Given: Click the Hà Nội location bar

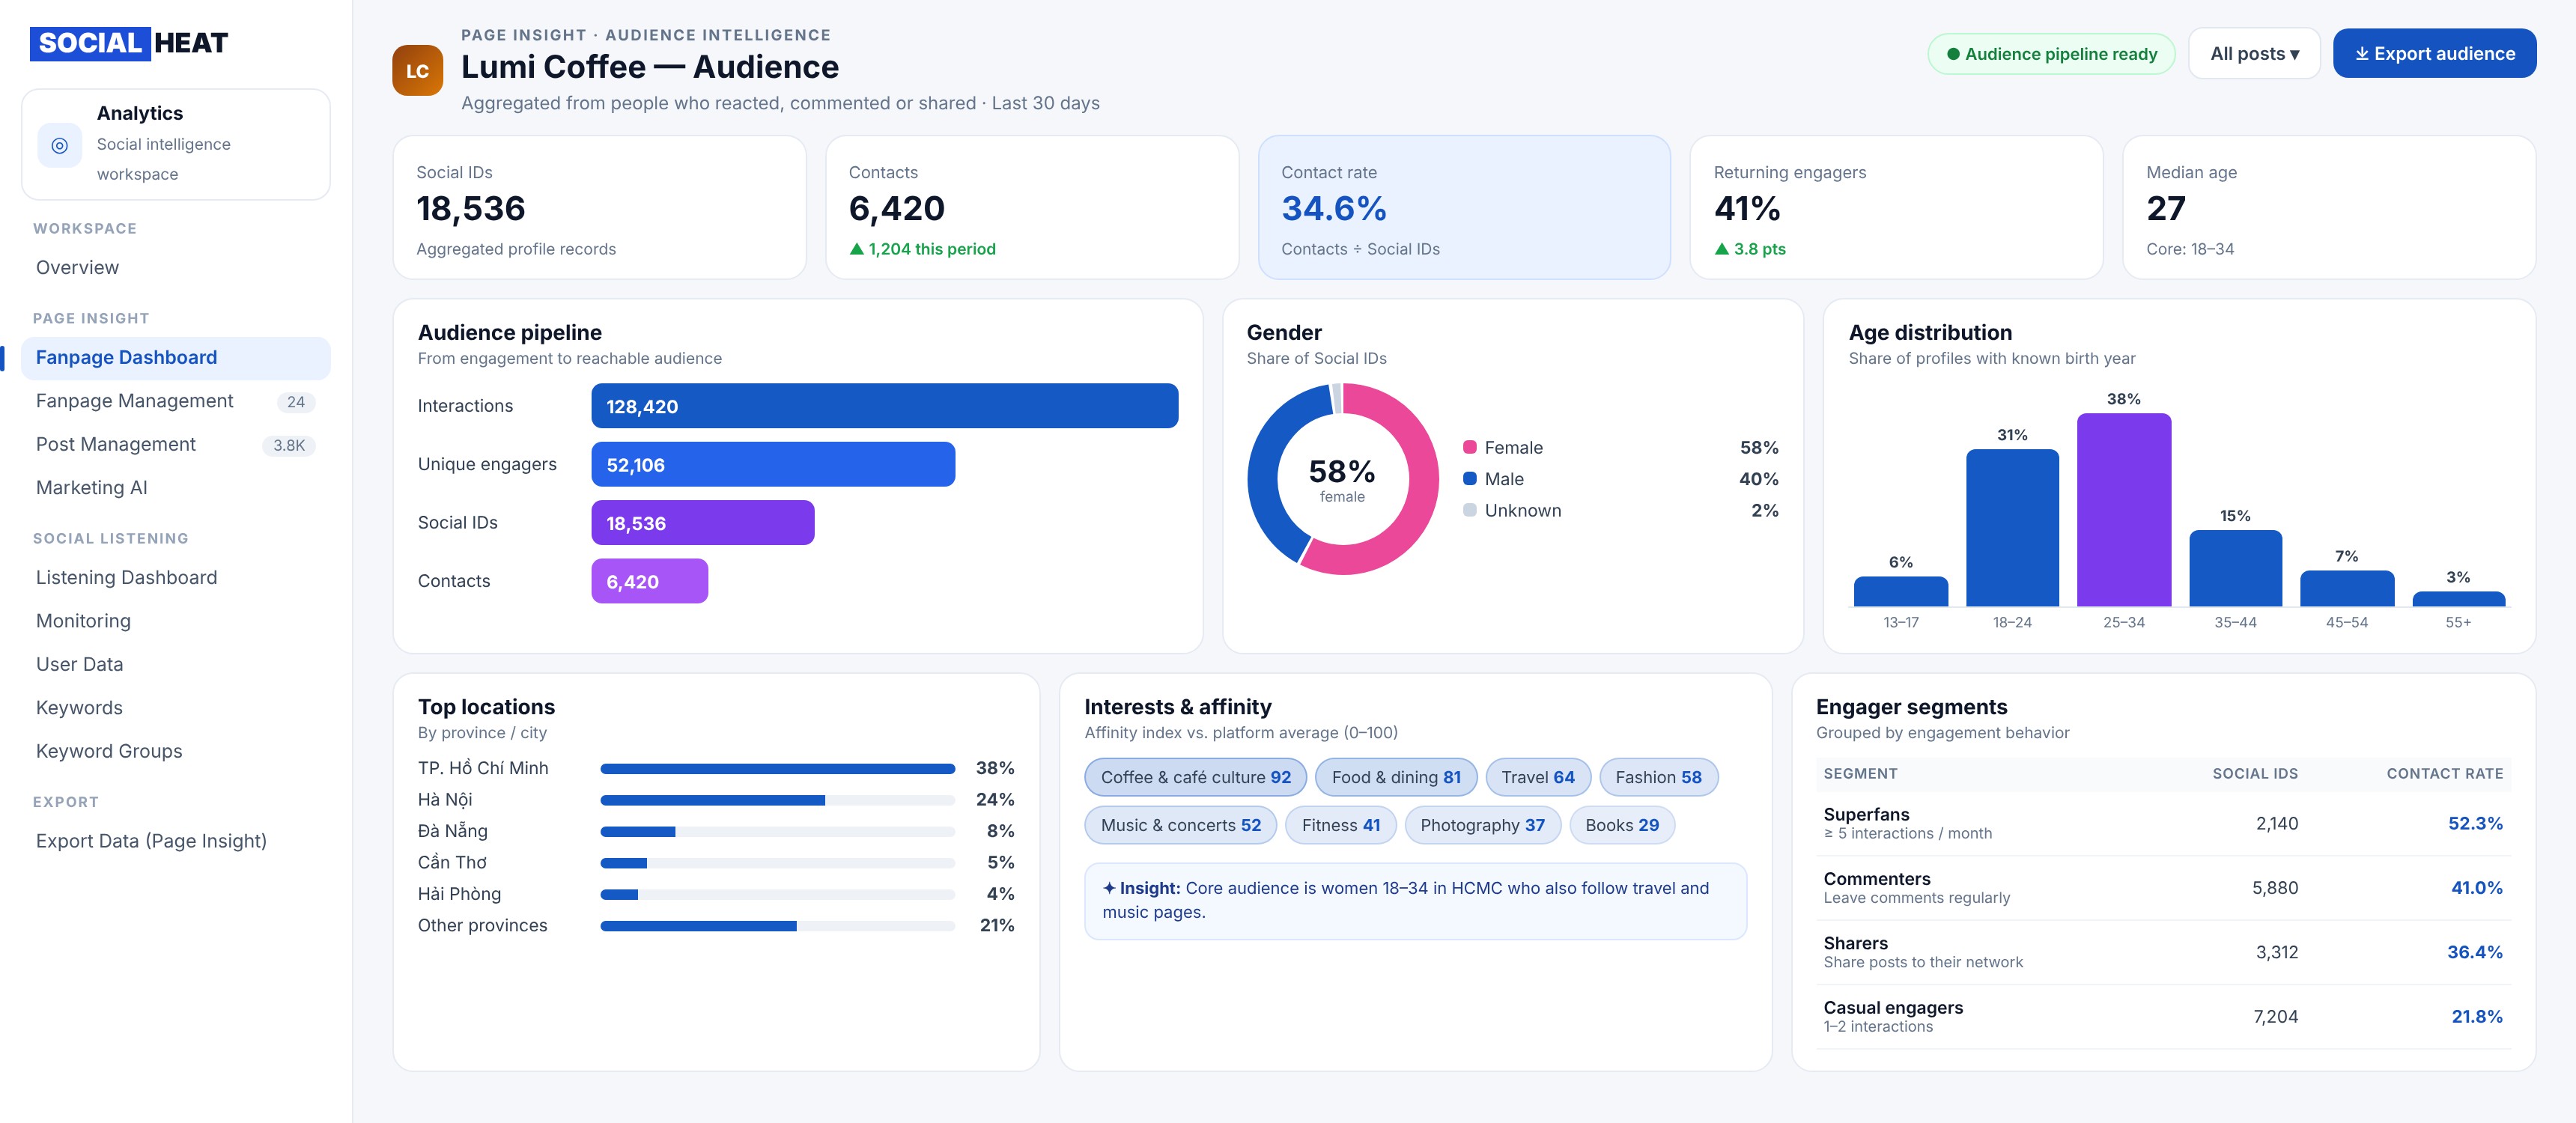Looking at the screenshot, I should tap(777, 800).
